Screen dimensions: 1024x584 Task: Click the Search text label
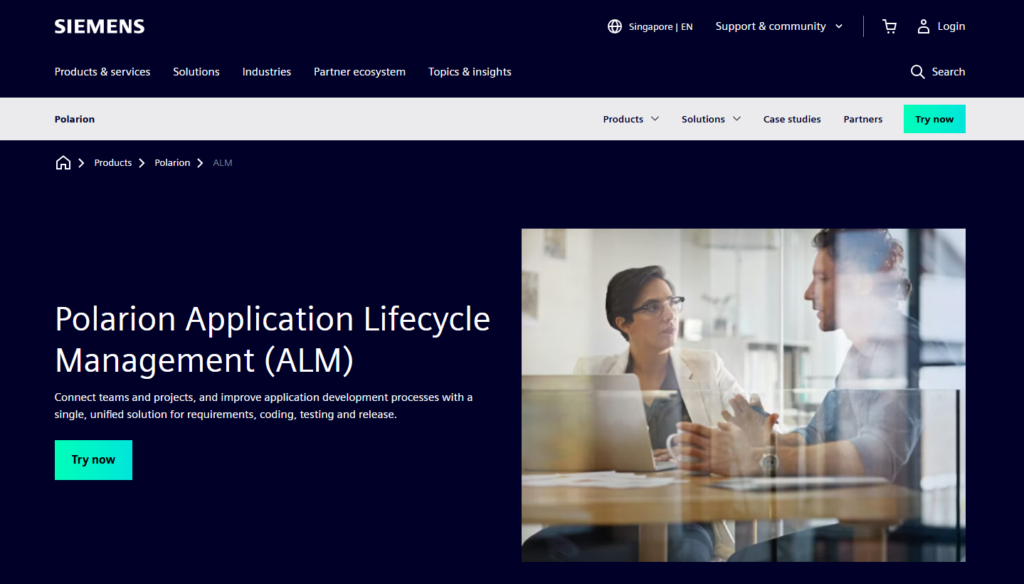(948, 72)
